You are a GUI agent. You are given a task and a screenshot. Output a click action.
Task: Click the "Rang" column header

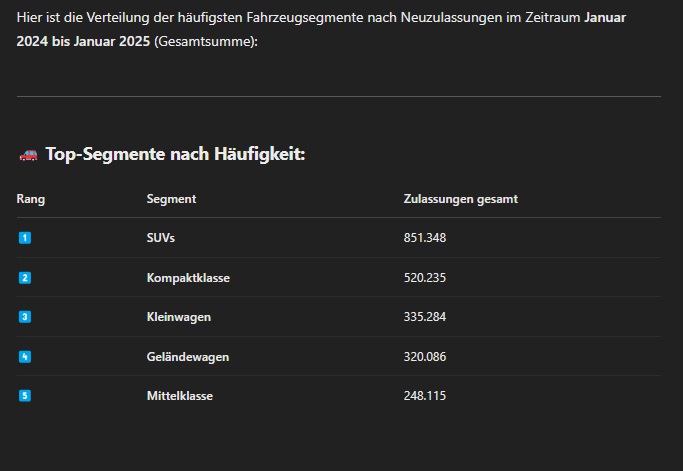pyautogui.click(x=31, y=199)
